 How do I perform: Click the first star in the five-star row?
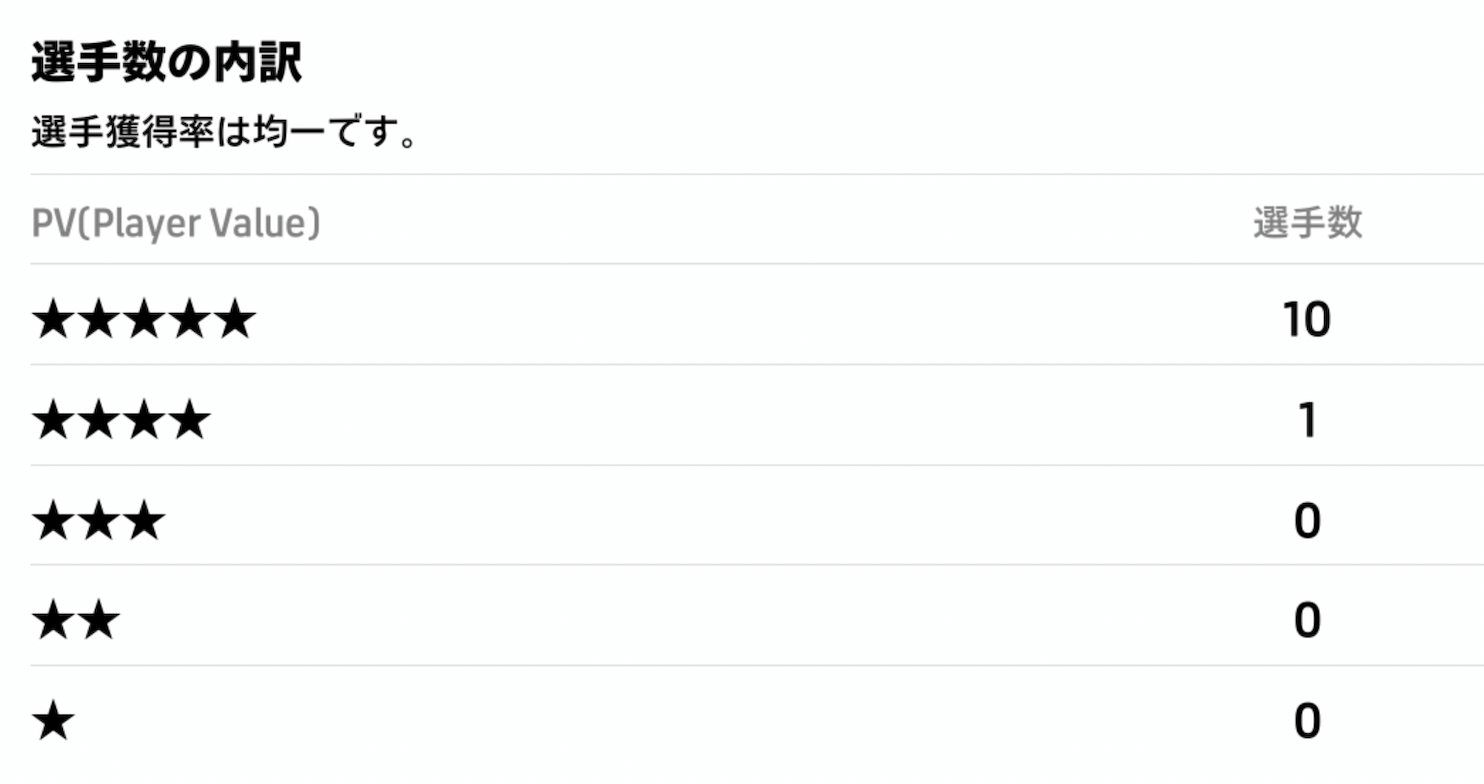point(53,321)
